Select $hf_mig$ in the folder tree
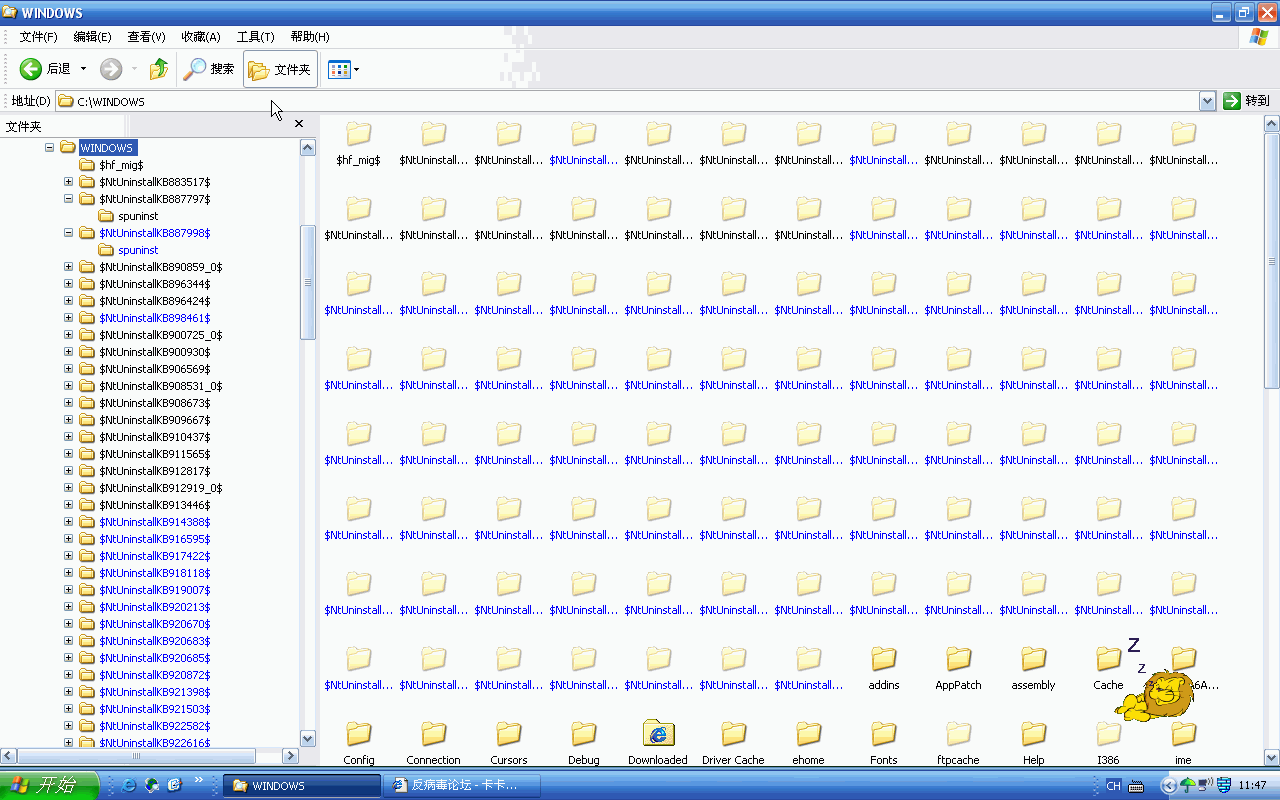The height and width of the screenshot is (800, 1280). pyautogui.click(x=121, y=165)
